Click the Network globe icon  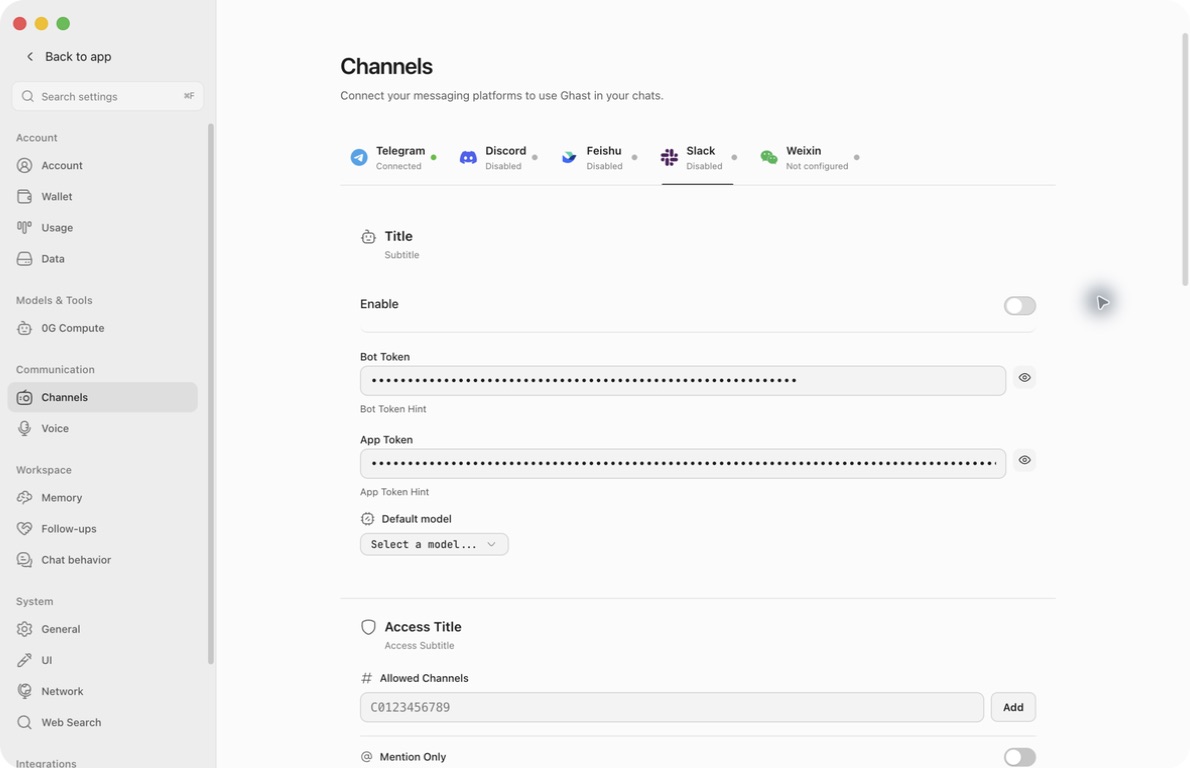click(x=24, y=691)
